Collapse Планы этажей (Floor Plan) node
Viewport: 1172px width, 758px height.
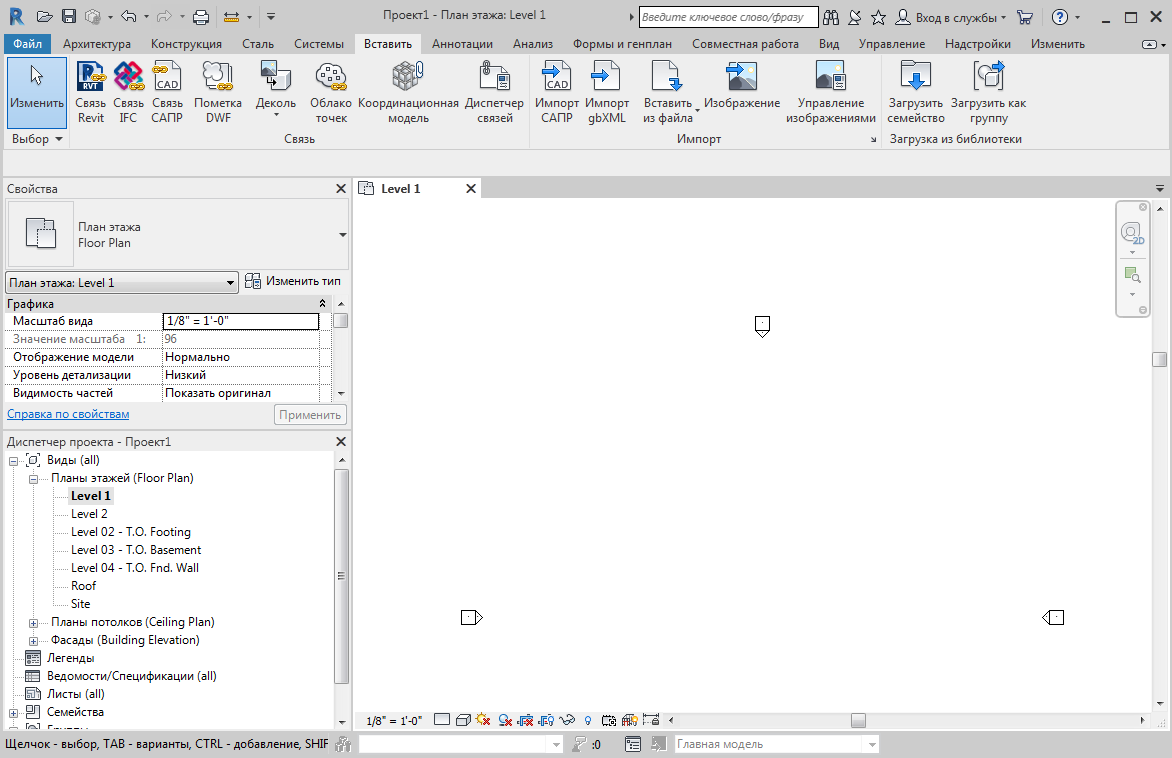(34, 478)
